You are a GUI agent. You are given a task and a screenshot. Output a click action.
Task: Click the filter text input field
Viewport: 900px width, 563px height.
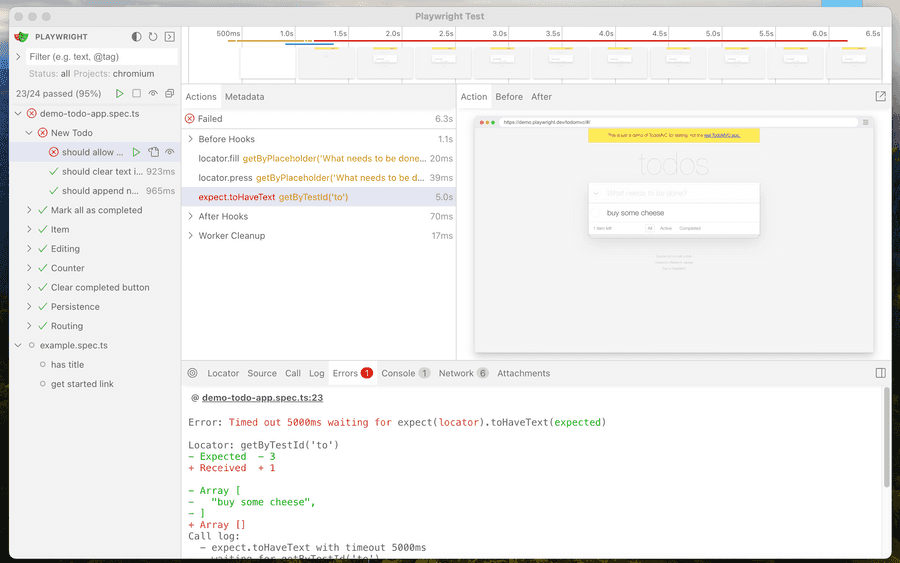tap(102, 57)
